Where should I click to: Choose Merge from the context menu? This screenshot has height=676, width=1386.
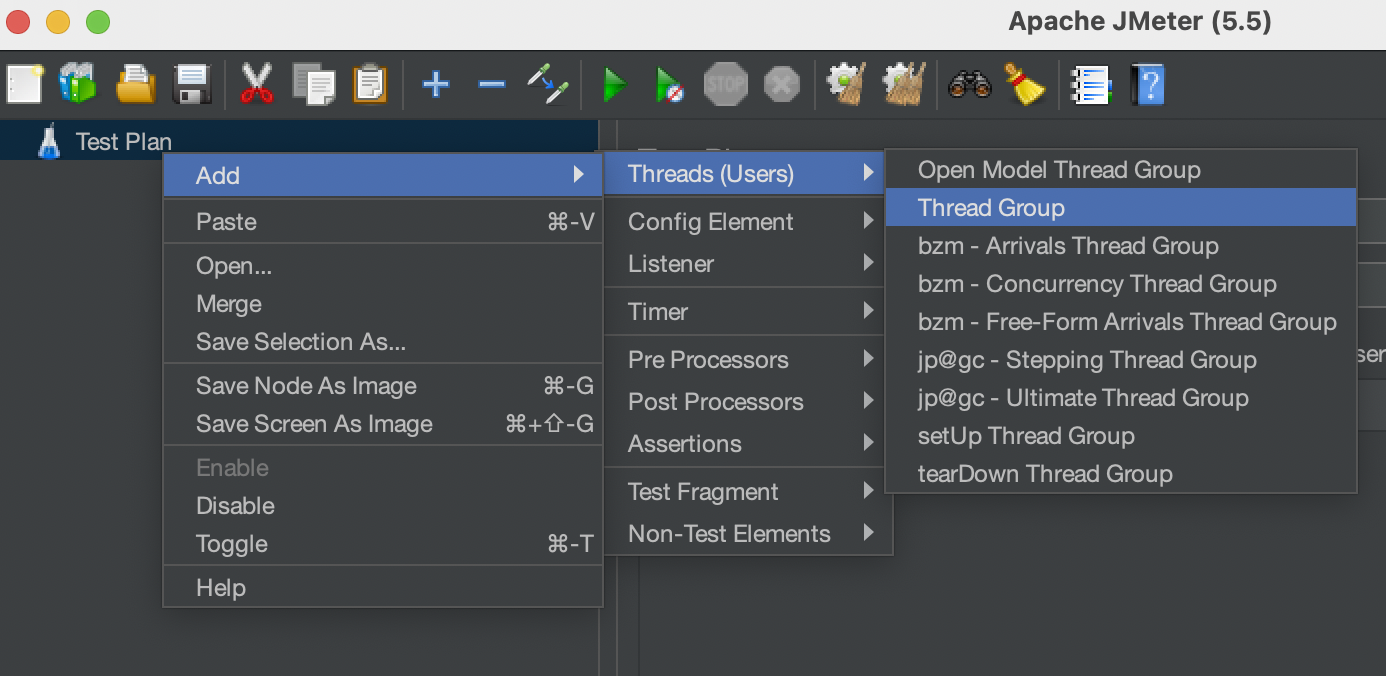[383, 304]
